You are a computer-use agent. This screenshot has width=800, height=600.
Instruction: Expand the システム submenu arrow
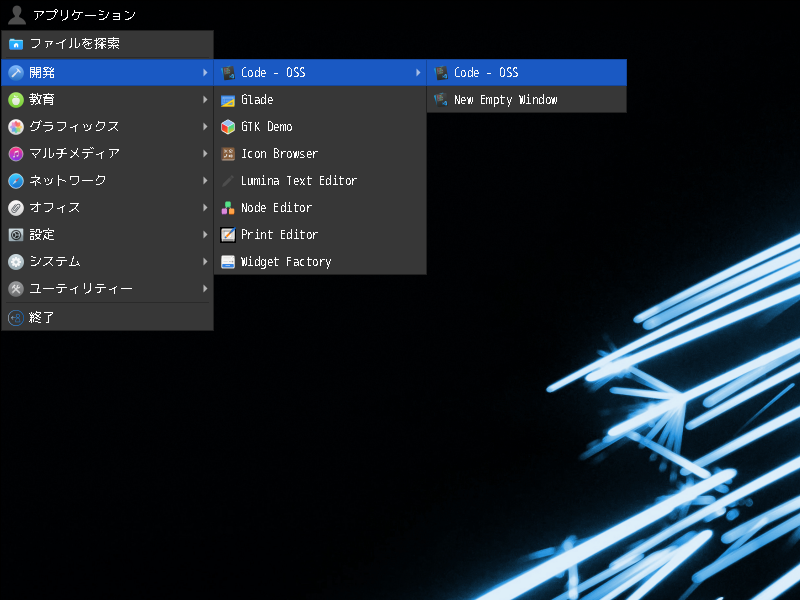coord(205,262)
